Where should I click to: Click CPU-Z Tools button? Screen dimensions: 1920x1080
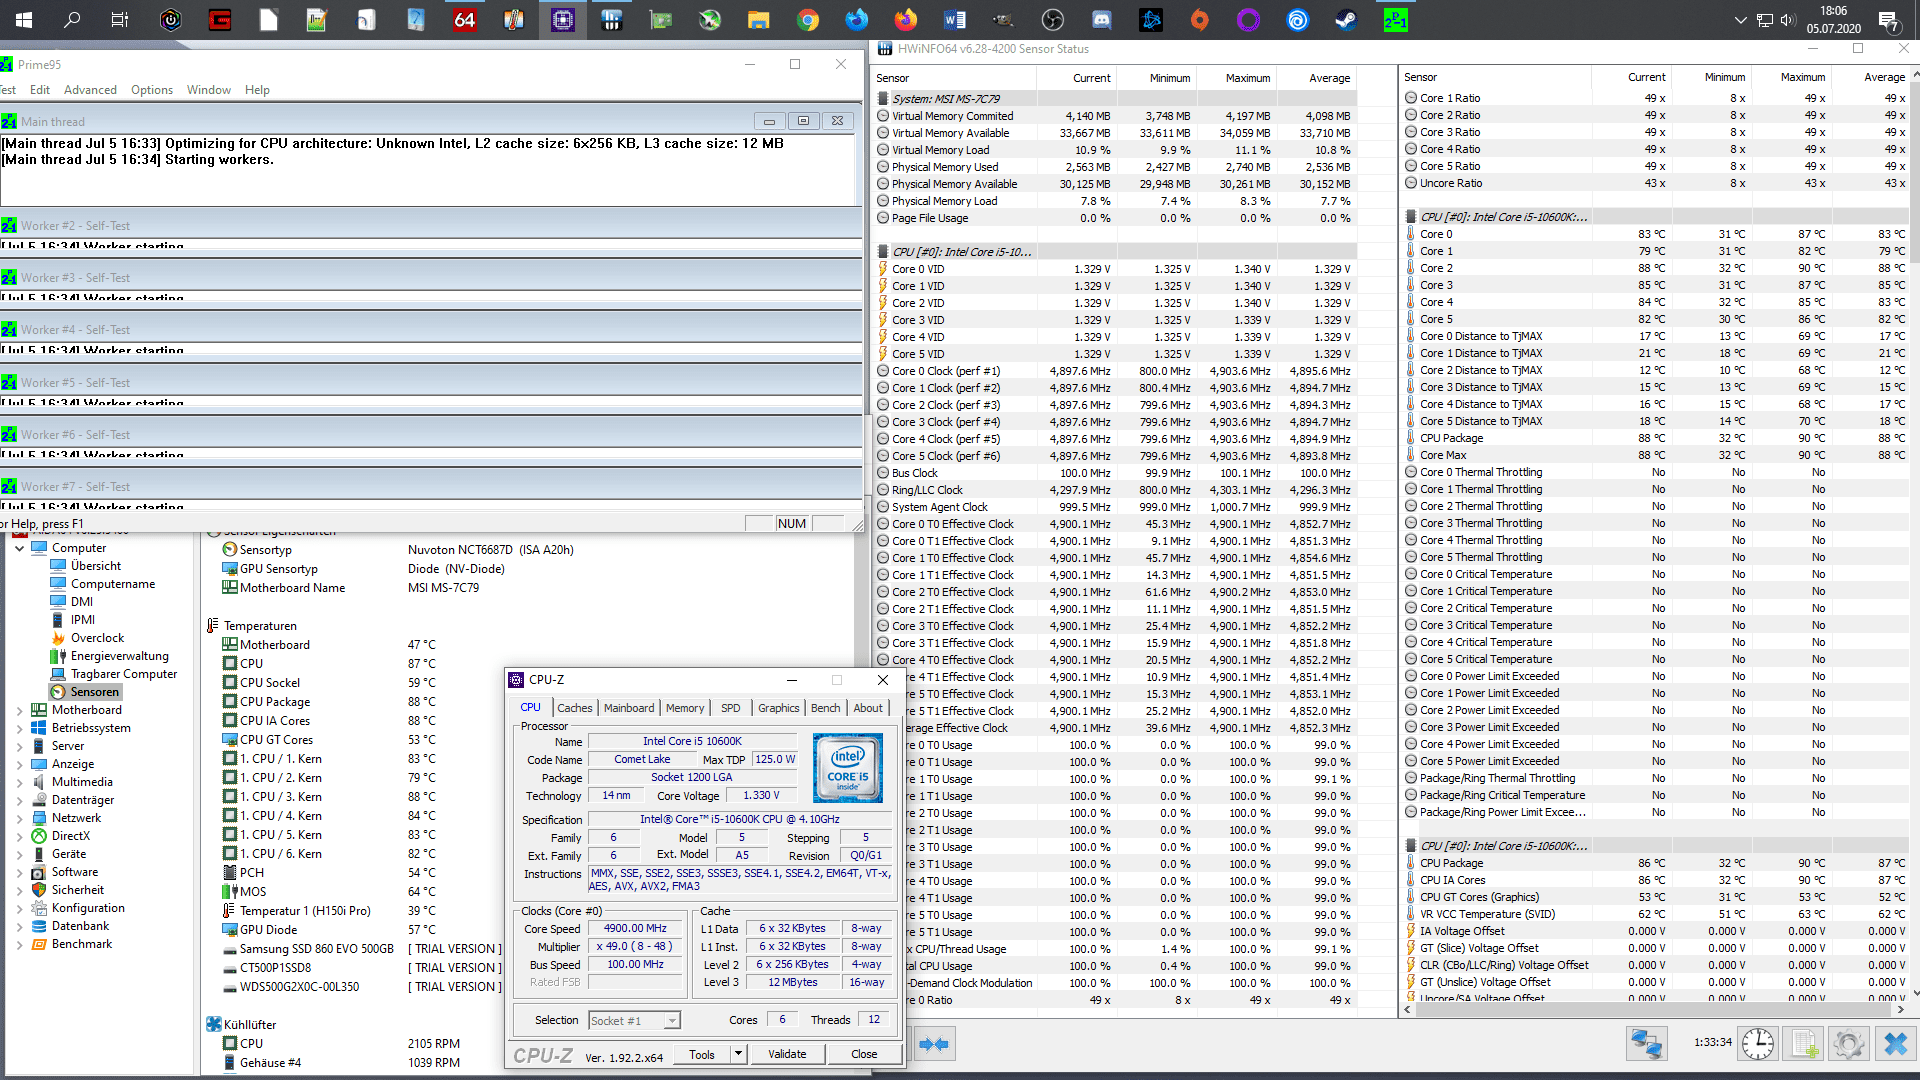(x=702, y=1054)
